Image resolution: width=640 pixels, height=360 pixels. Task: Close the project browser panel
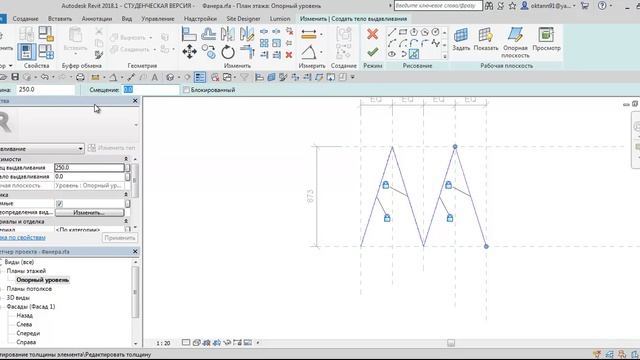click(x=135, y=251)
